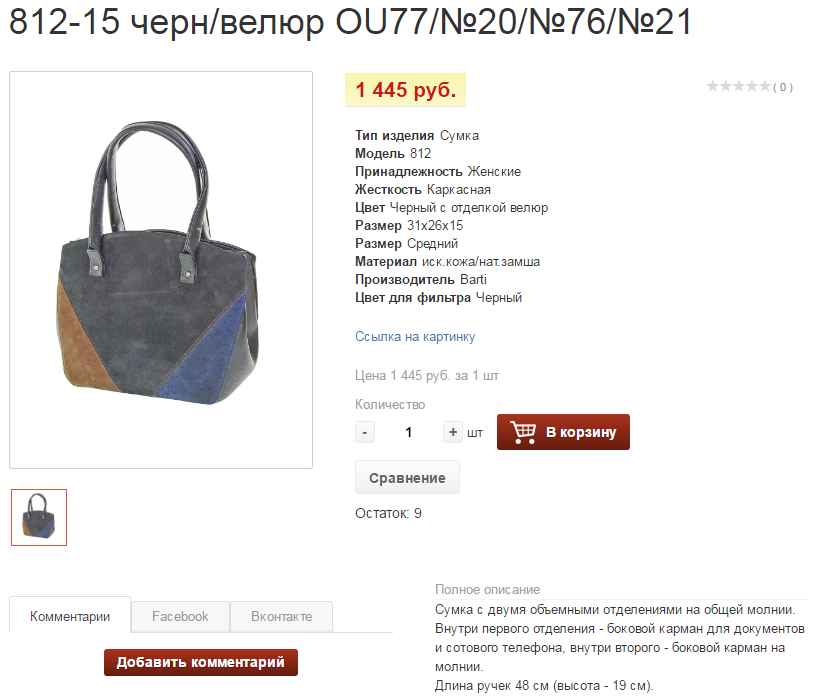Click the 1 445 руб. price label

tap(405, 90)
